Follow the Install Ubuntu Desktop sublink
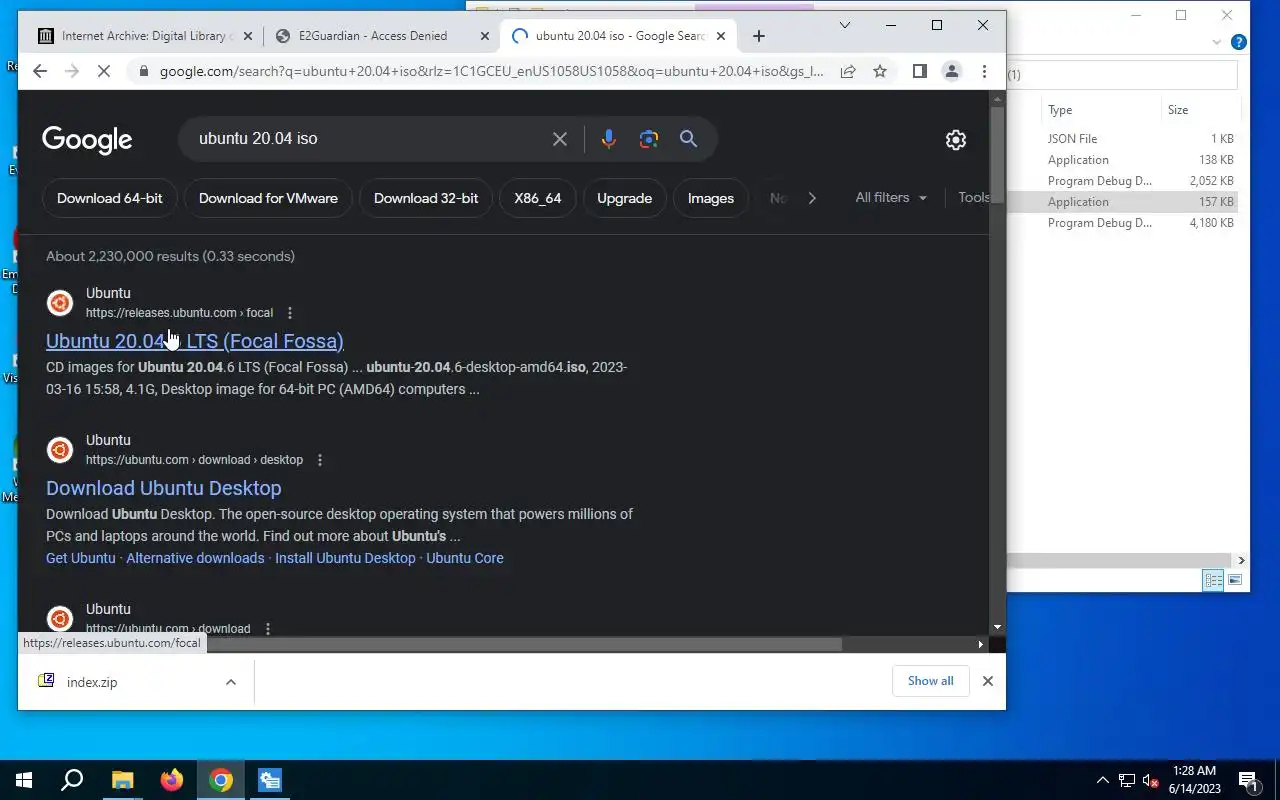Viewport: 1280px width, 800px height. [345, 558]
